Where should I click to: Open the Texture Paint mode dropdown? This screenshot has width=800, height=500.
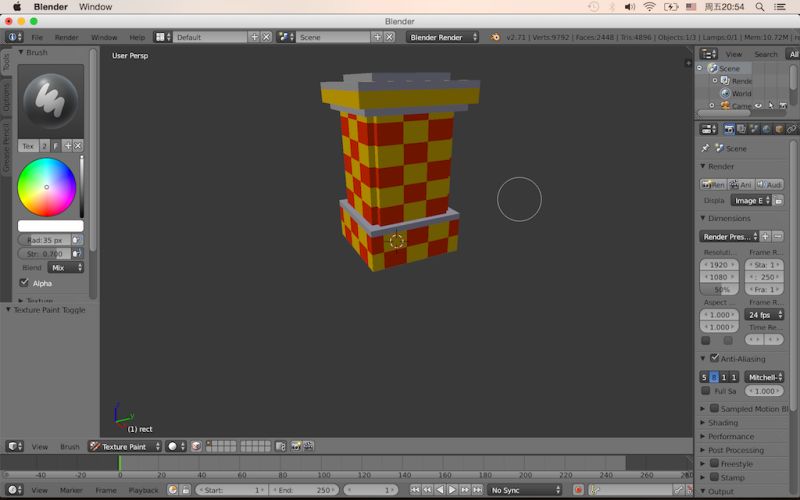click(x=125, y=446)
